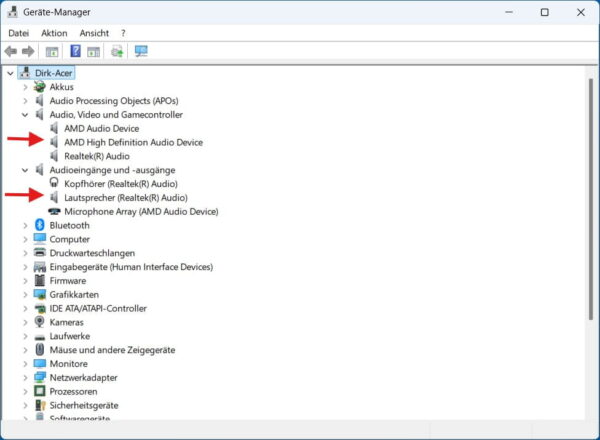Click the Back arrow toolbar icon
This screenshot has width=600, height=440.
point(11,51)
